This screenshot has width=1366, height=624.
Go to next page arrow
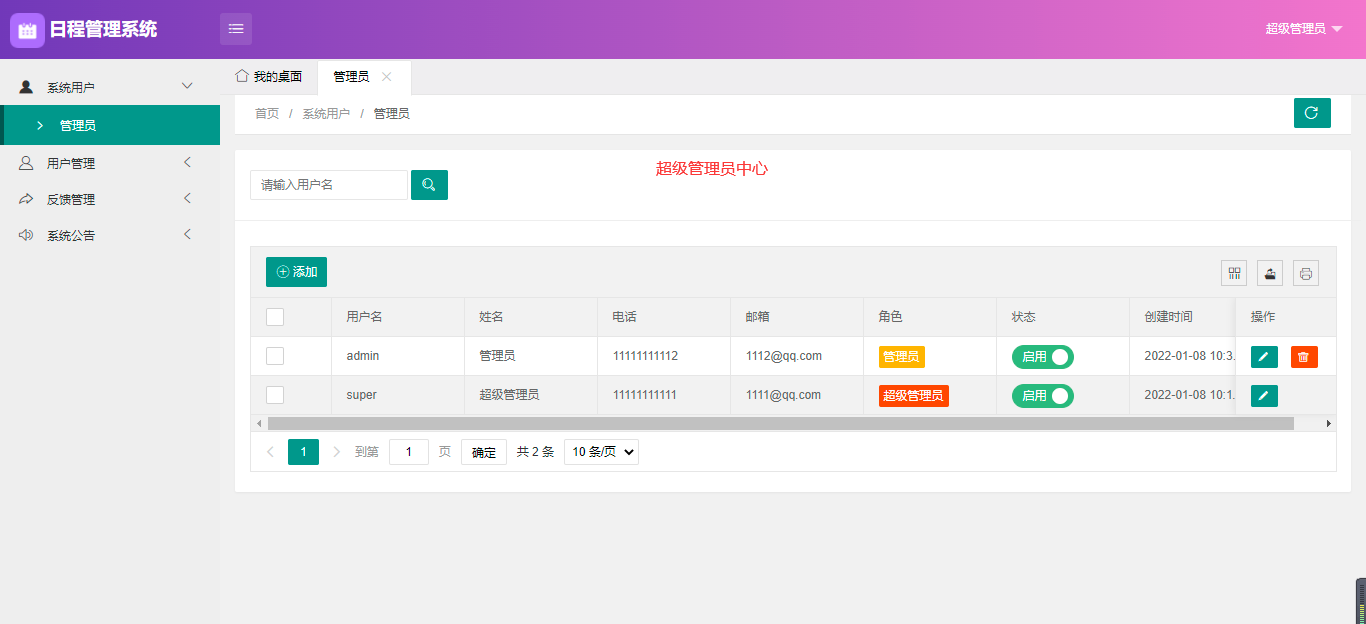coord(336,452)
